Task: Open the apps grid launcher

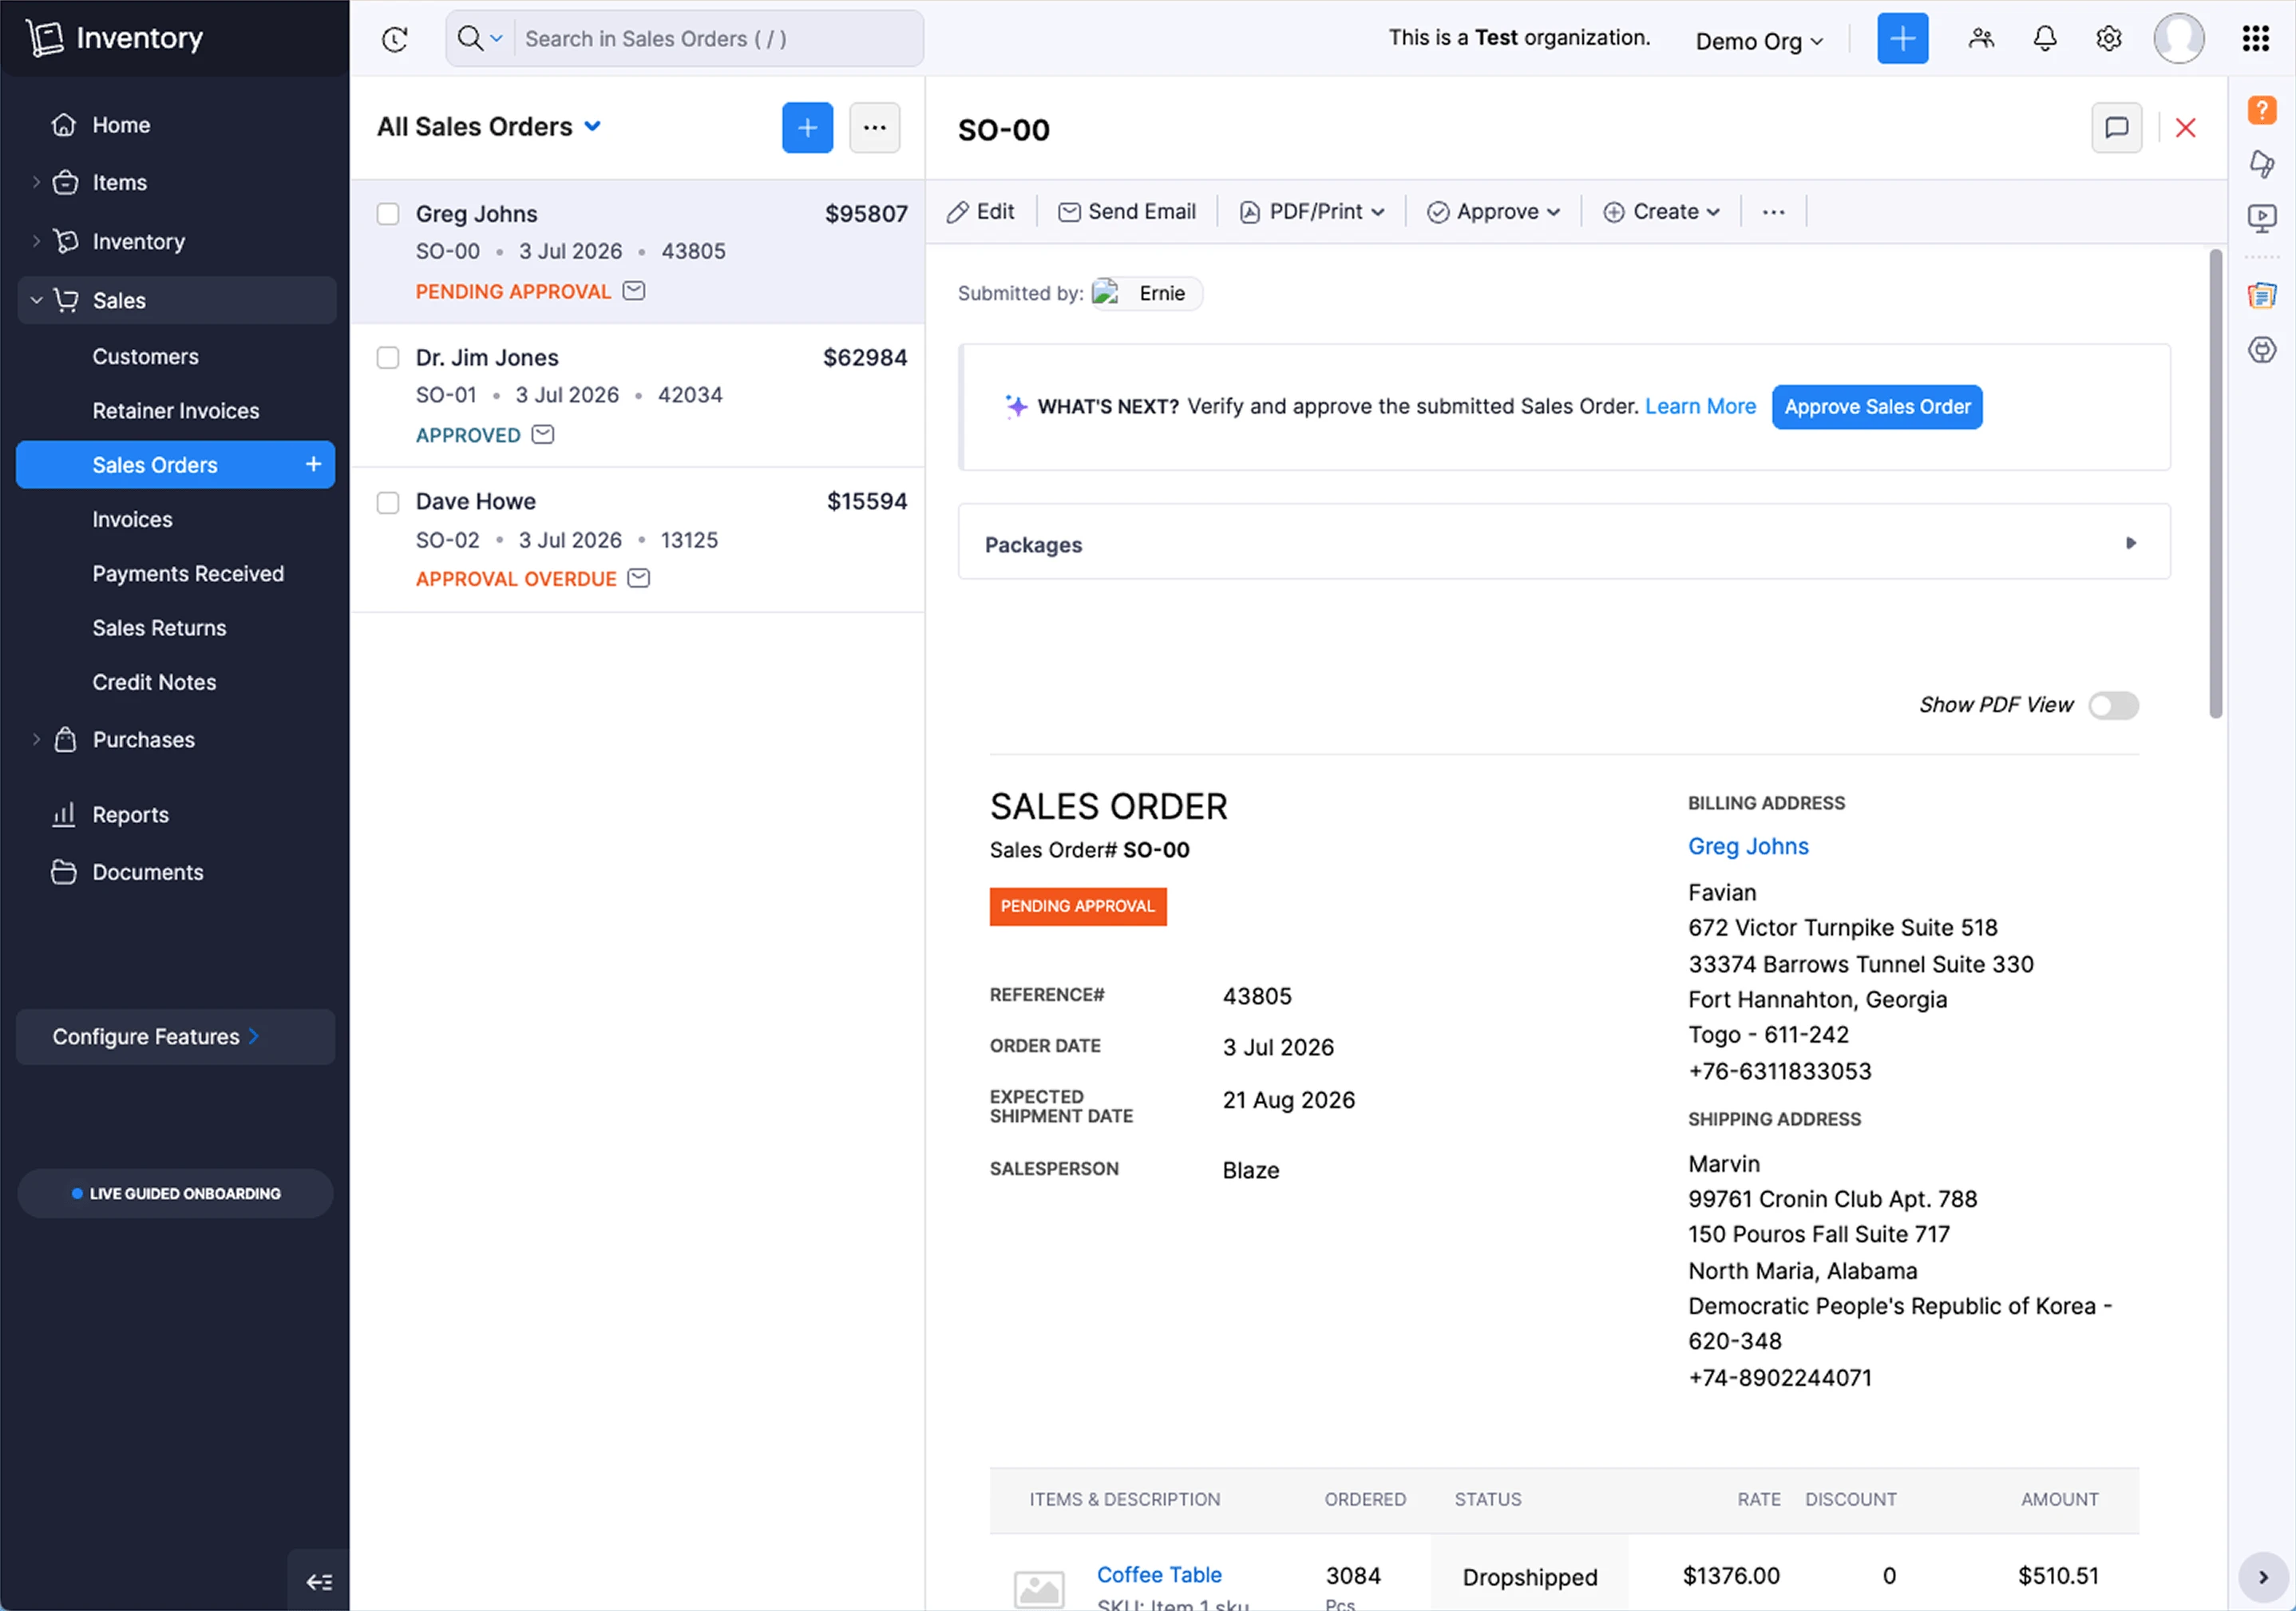Action: tap(2255, 39)
